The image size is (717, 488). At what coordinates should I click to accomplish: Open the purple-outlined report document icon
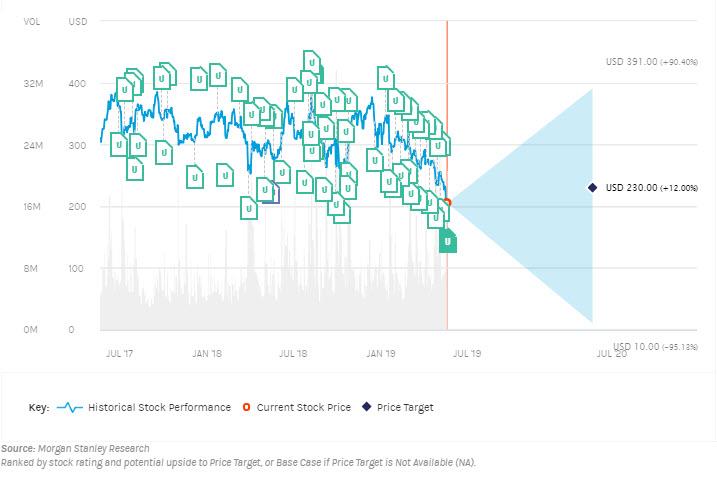(273, 193)
